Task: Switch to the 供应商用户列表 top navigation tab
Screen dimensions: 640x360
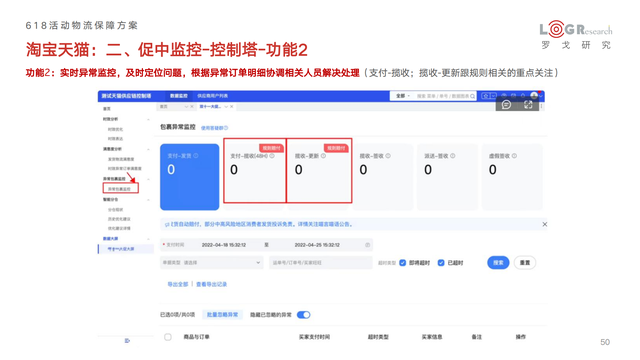Action: point(212,96)
